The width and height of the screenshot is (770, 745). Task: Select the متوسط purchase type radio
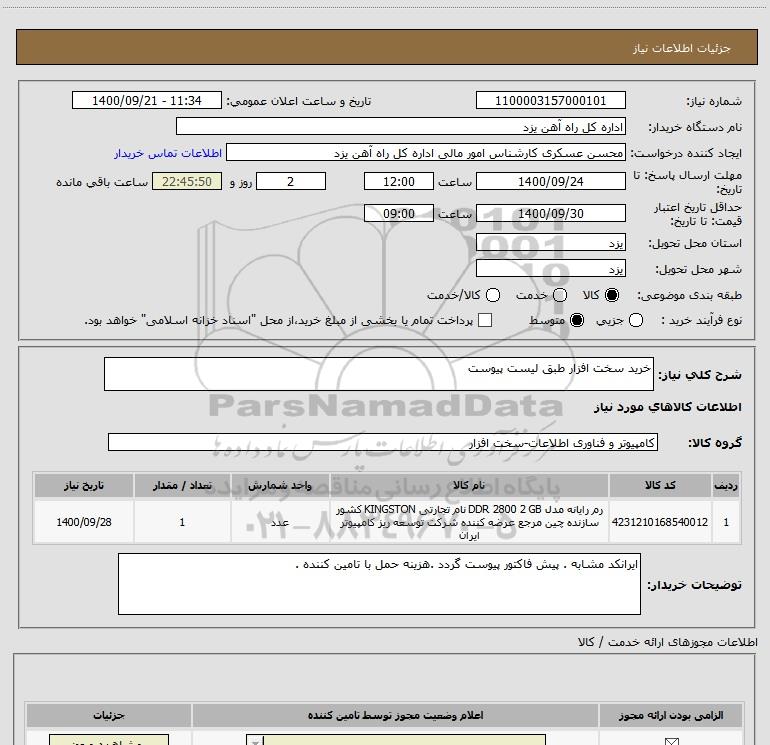coord(577,321)
